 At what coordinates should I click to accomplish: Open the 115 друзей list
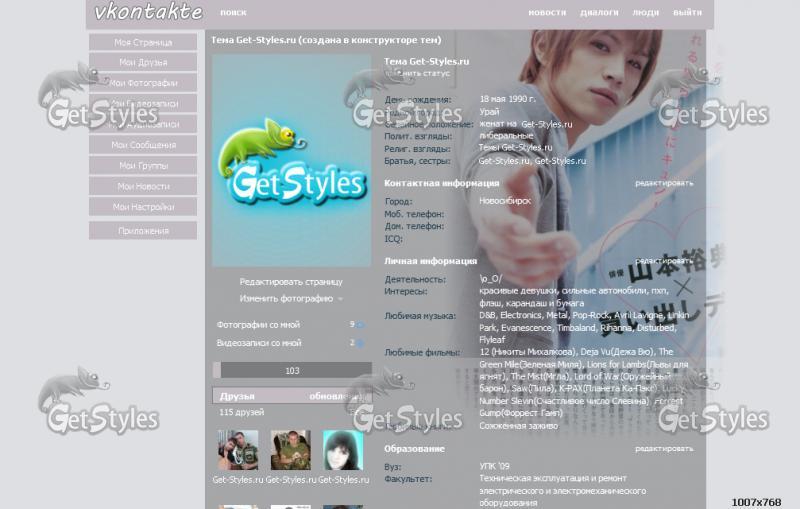click(241, 412)
